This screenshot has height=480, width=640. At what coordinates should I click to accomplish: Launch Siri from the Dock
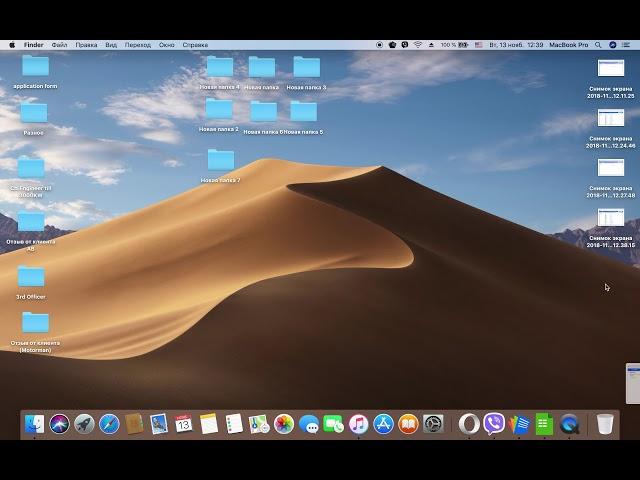pos(60,424)
